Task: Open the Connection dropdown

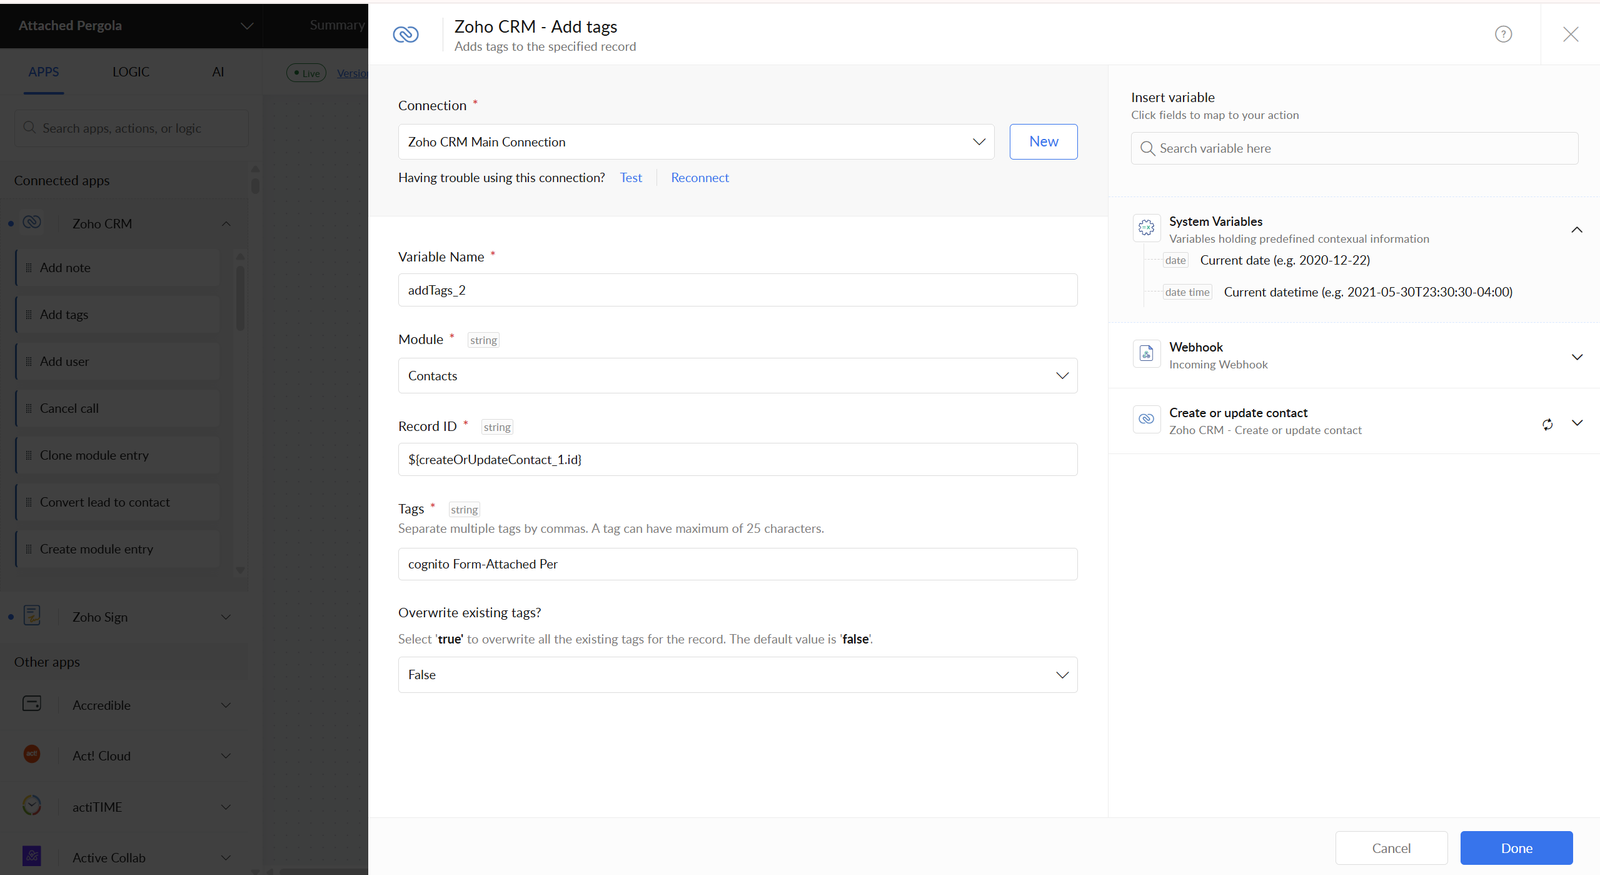Action: tap(696, 142)
